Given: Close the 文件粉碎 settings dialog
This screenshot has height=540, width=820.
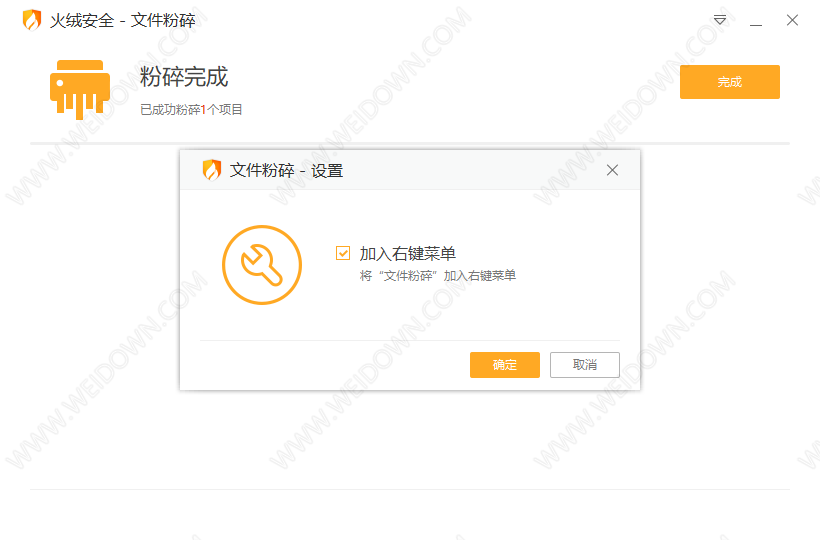Looking at the screenshot, I should (x=612, y=170).
